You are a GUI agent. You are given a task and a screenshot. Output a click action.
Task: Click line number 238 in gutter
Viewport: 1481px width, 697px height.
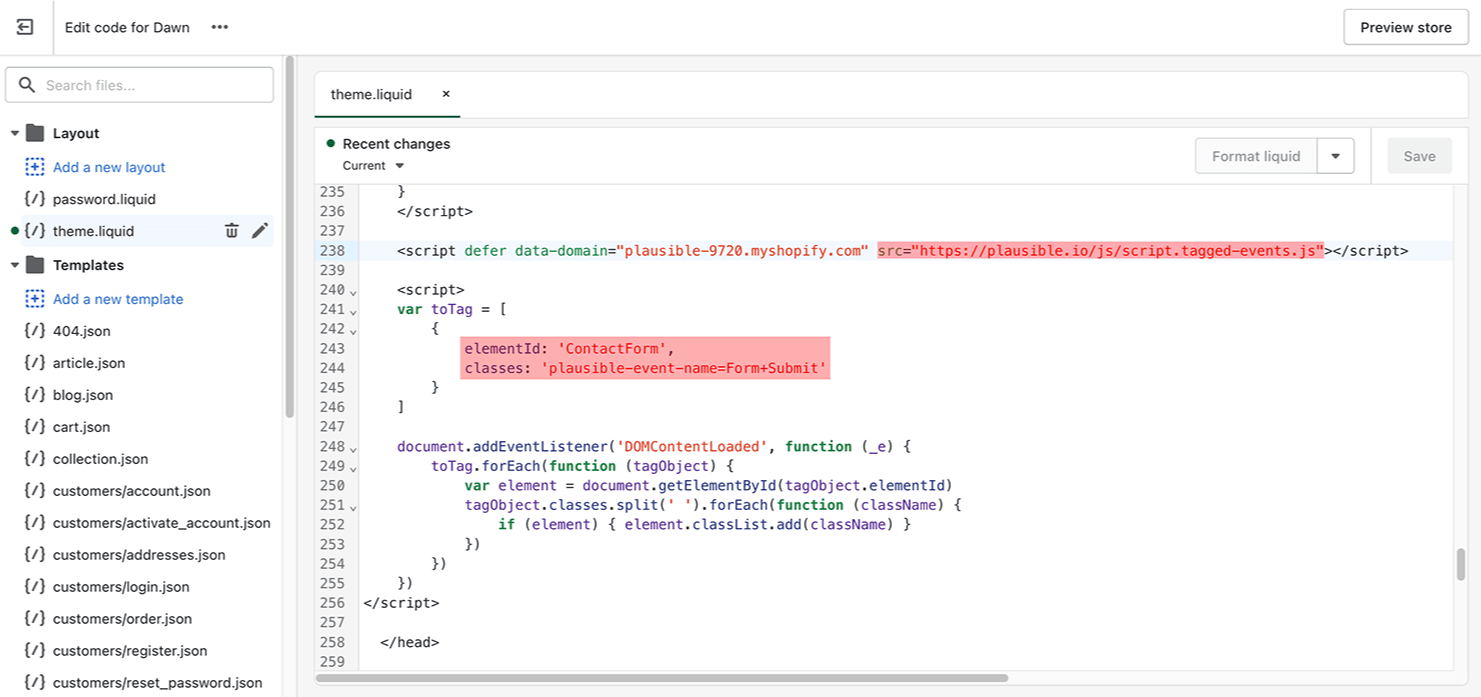click(x=332, y=251)
